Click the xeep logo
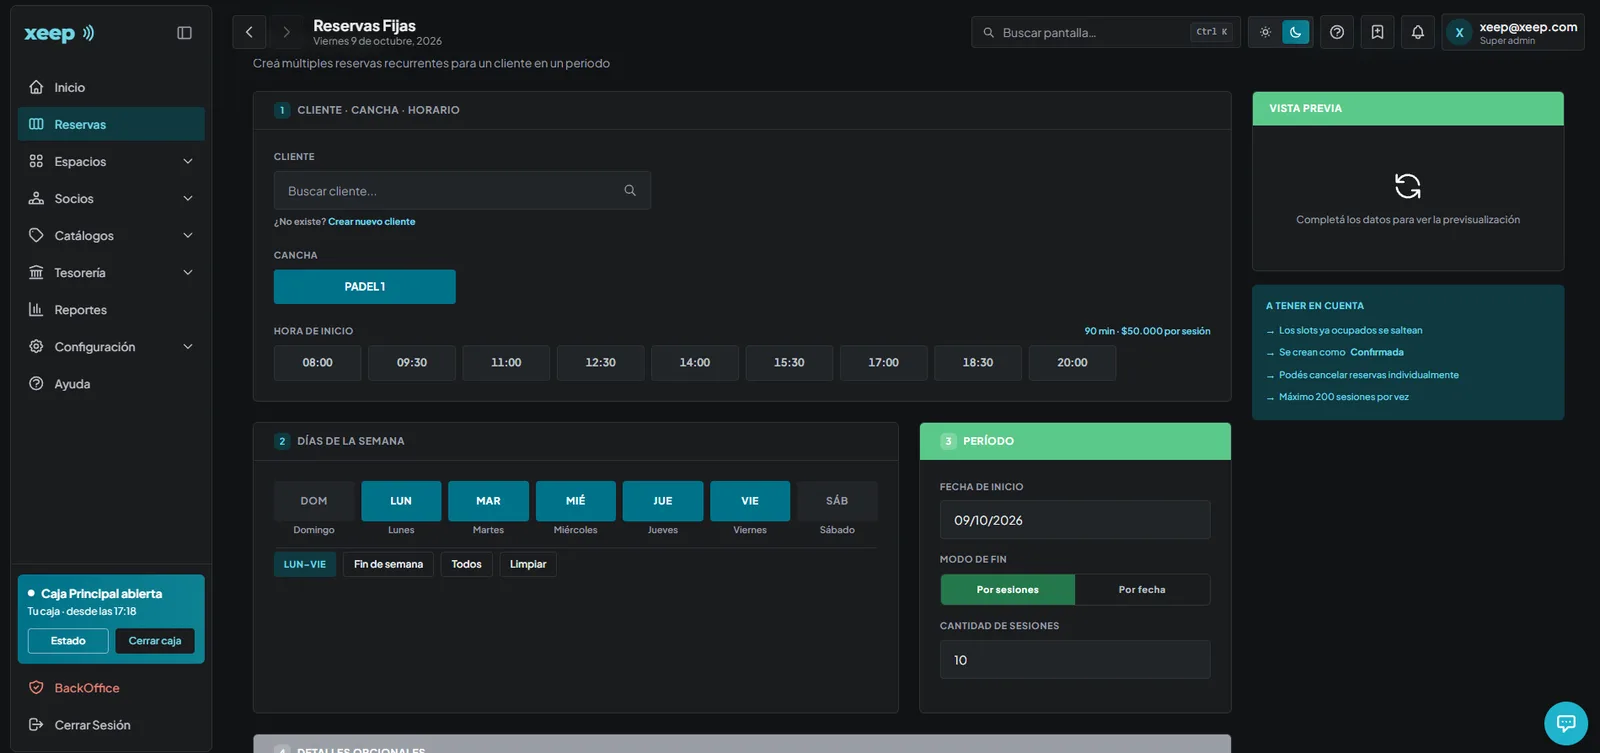The image size is (1600, 753). click(59, 33)
